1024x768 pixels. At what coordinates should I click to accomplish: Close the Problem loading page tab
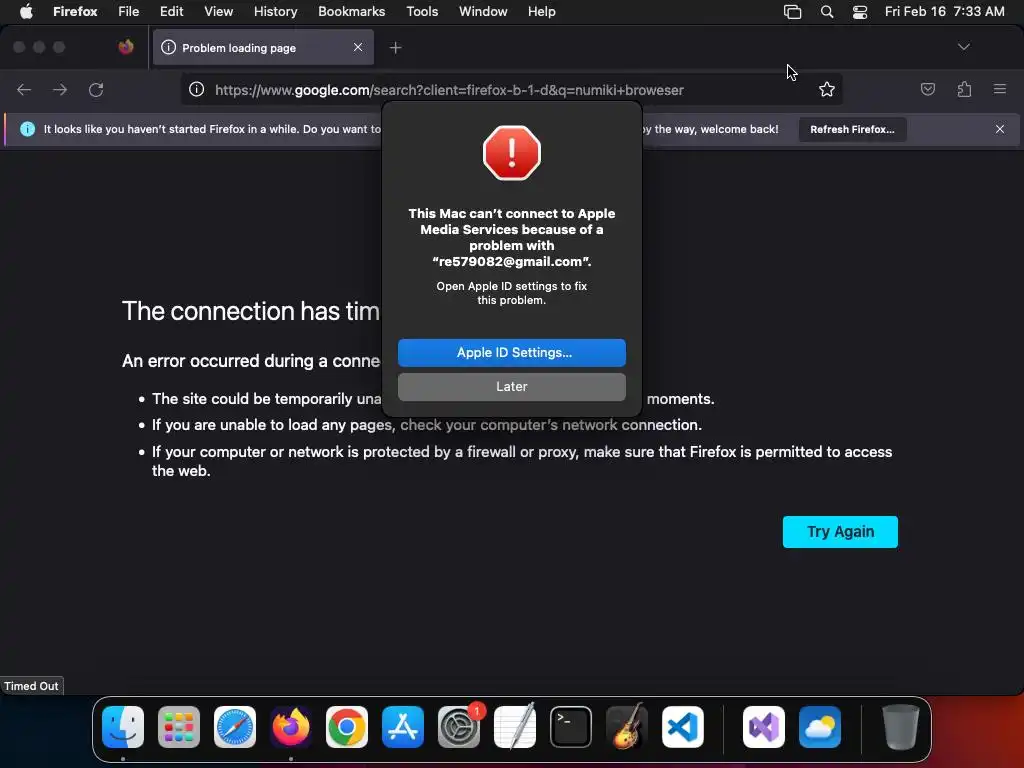point(358,47)
